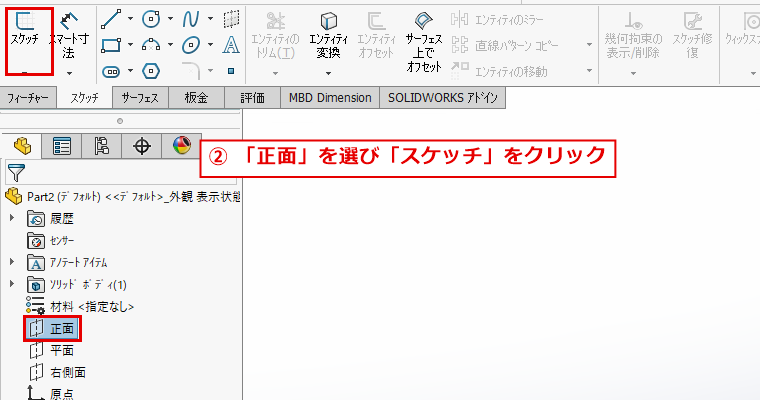Screen dimensions: 760x400
Task: Select the Centerpoint Arc tool
Action: pos(151,45)
